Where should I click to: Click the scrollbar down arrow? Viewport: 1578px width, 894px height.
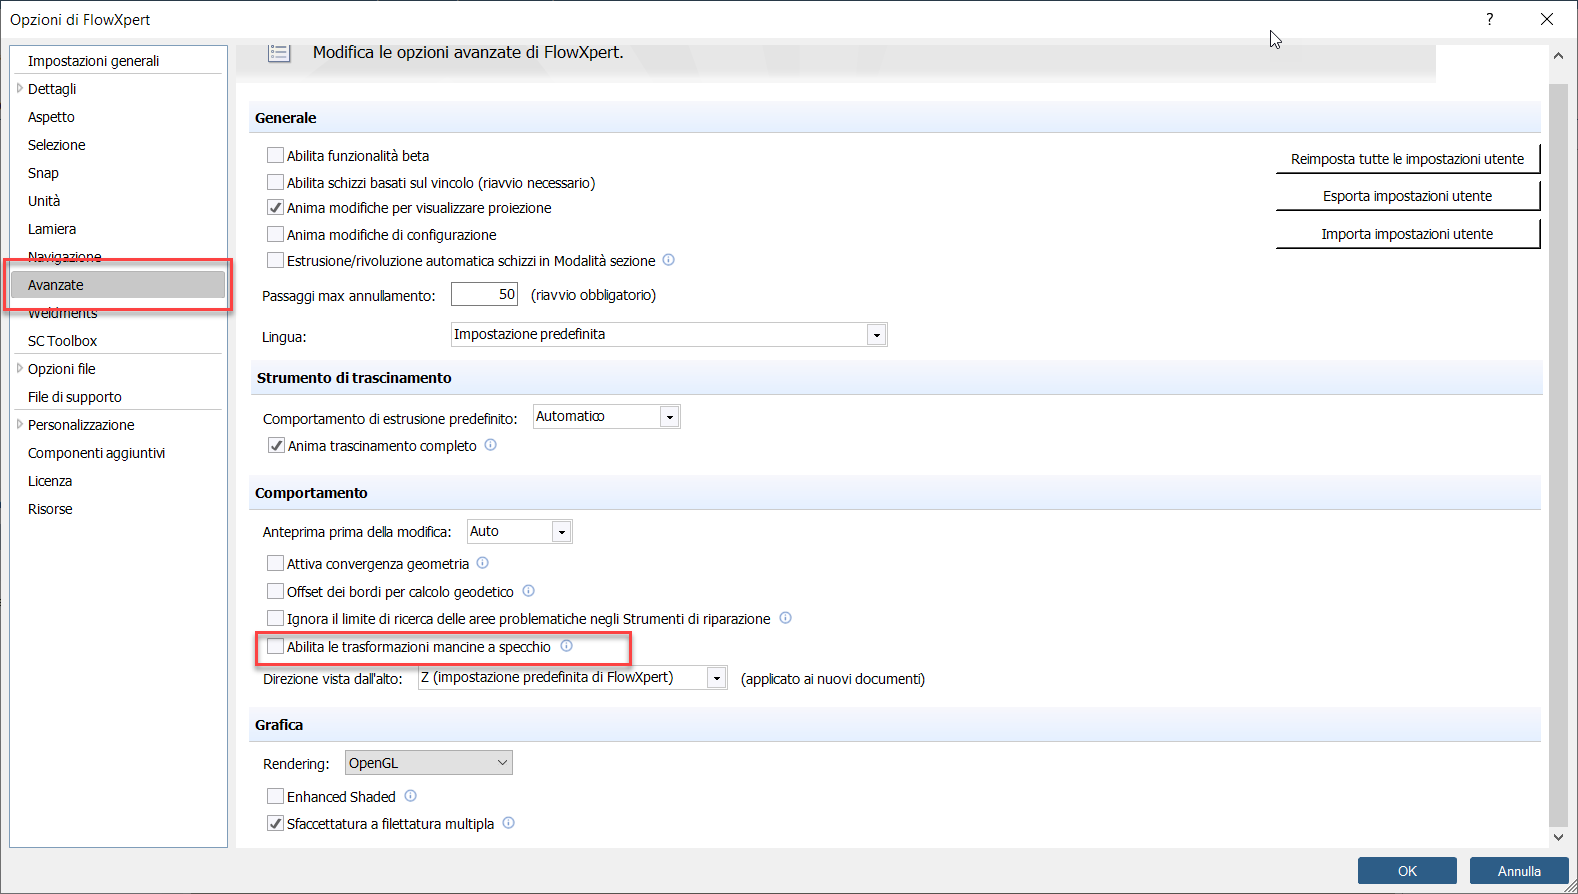pyautogui.click(x=1558, y=837)
